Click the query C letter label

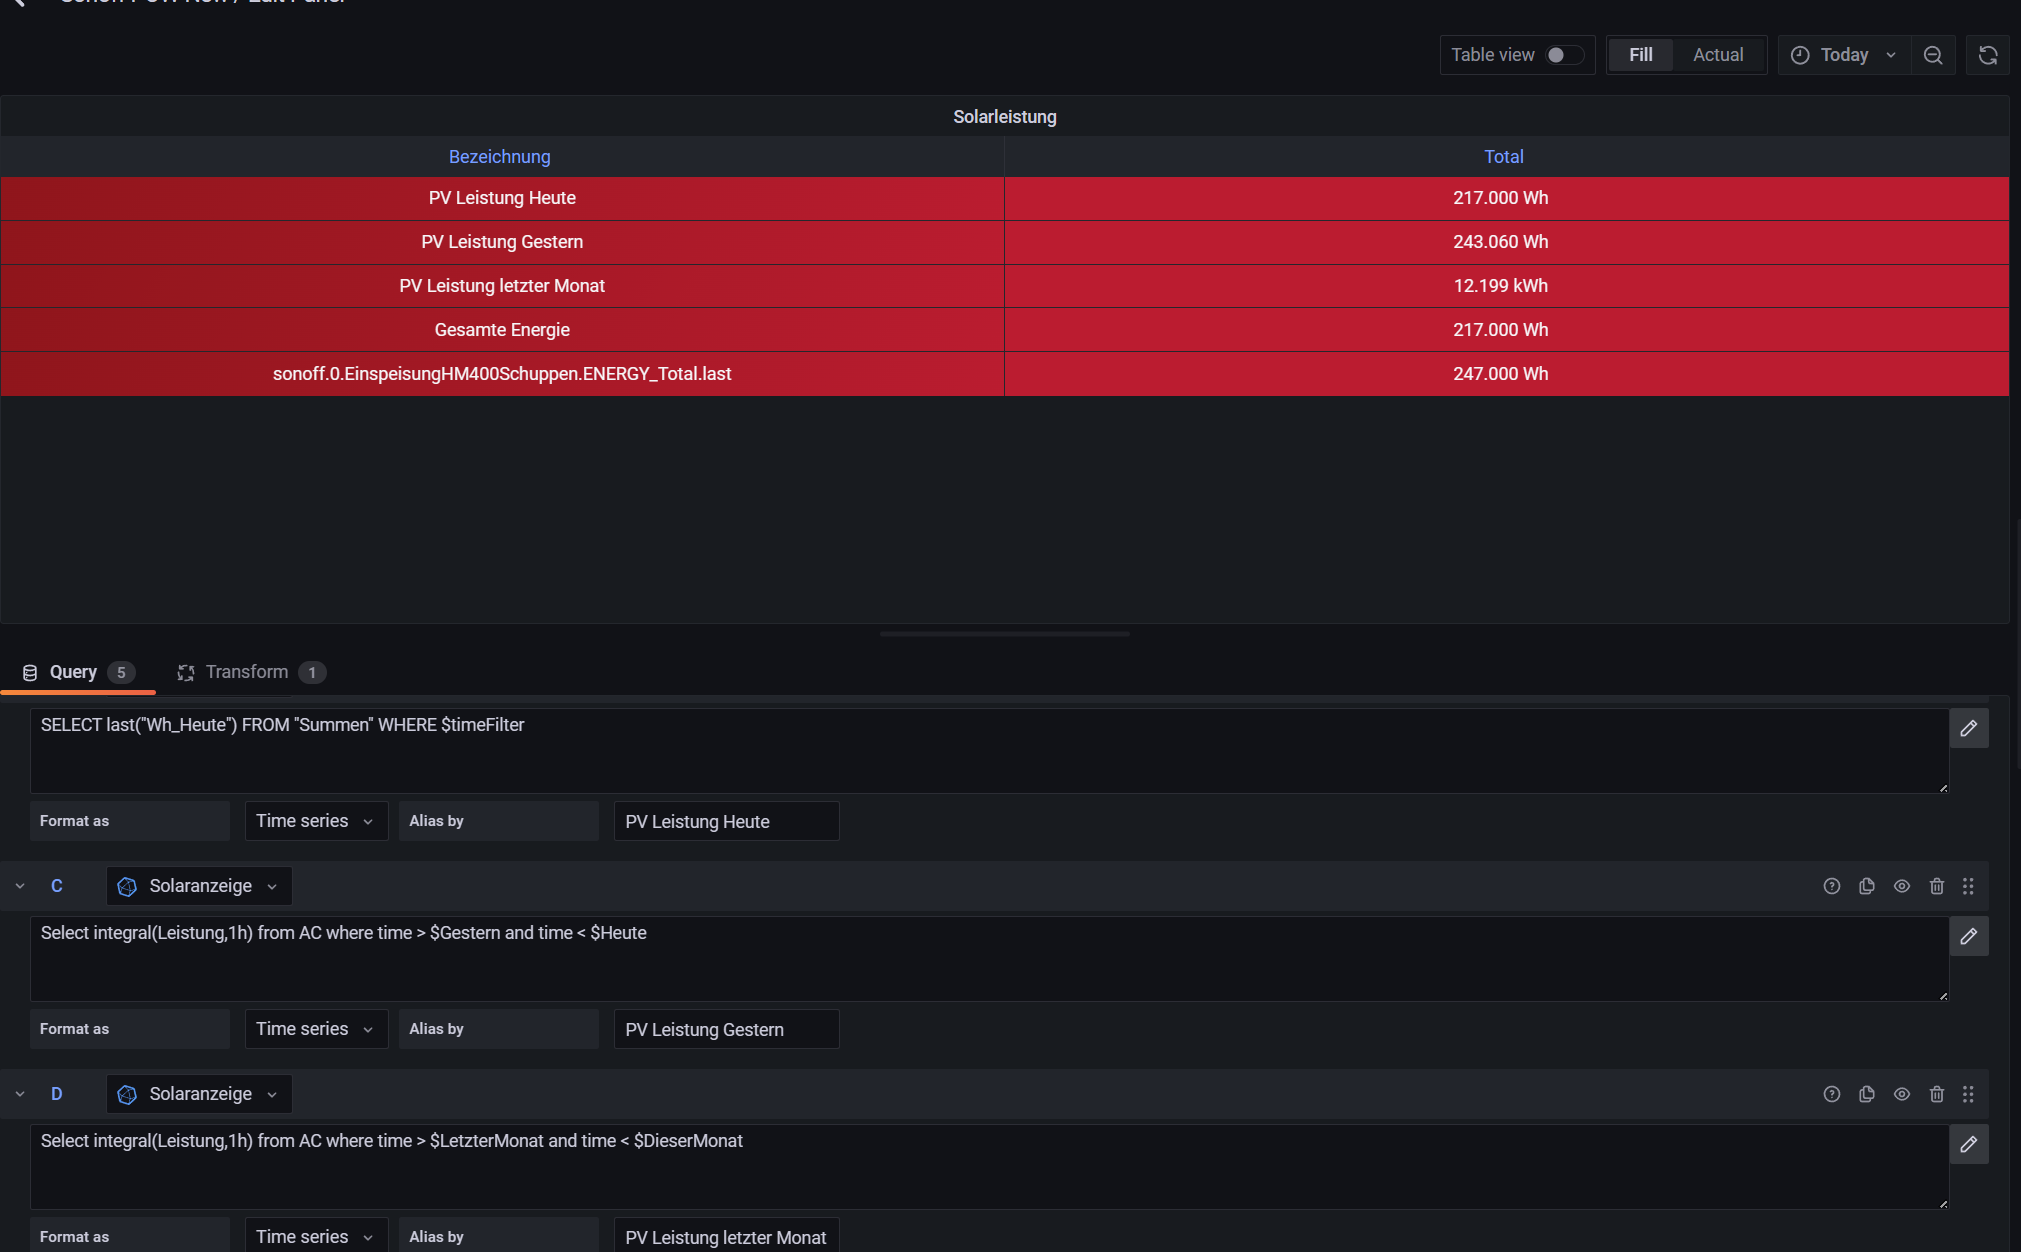(57, 886)
